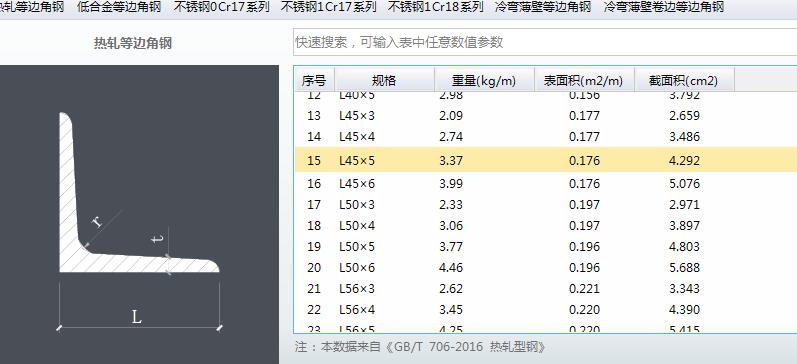The height and width of the screenshot is (364, 797).
Task: Switch to 不锈钢1Cr17系列 tab
Action: coord(328,7)
